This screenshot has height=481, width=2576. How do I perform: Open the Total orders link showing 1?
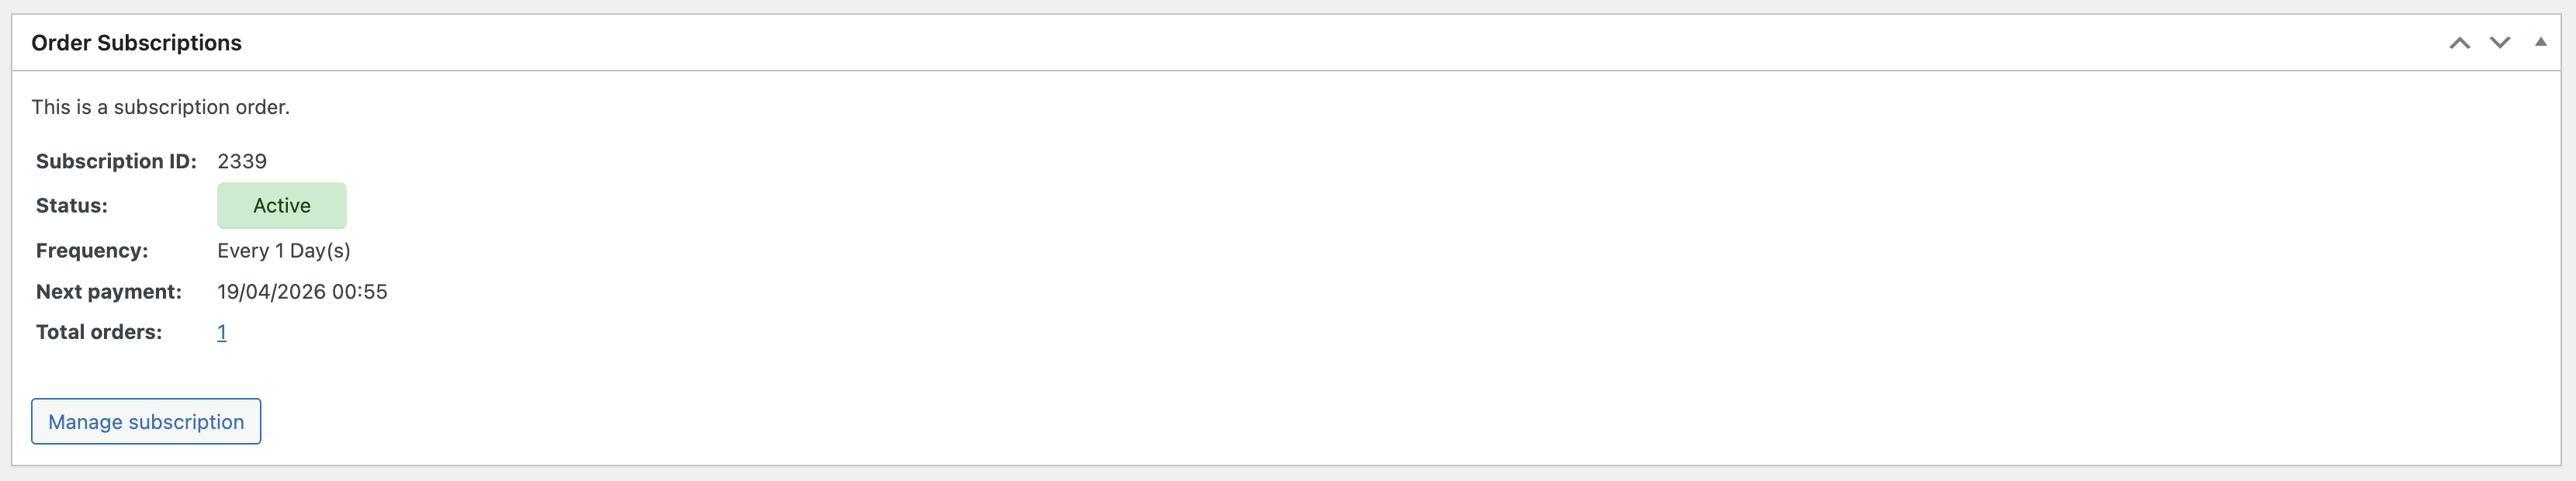point(222,332)
